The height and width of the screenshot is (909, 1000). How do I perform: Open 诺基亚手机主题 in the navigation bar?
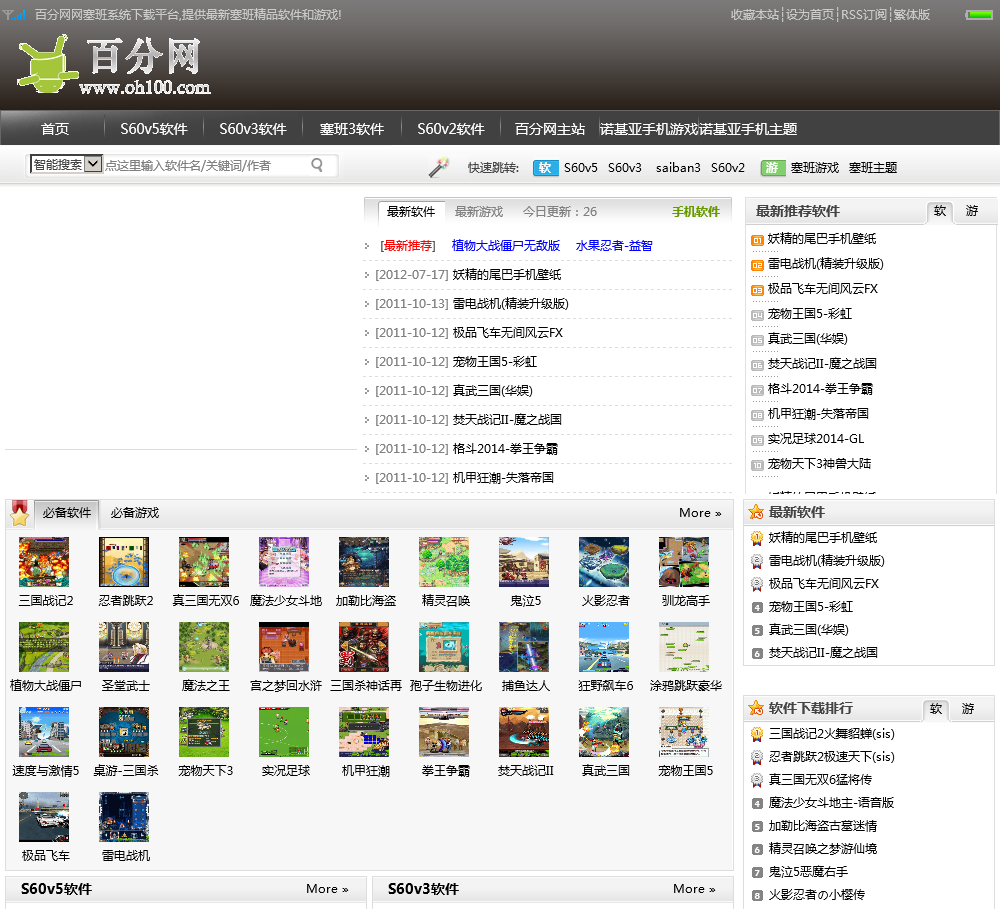click(748, 129)
